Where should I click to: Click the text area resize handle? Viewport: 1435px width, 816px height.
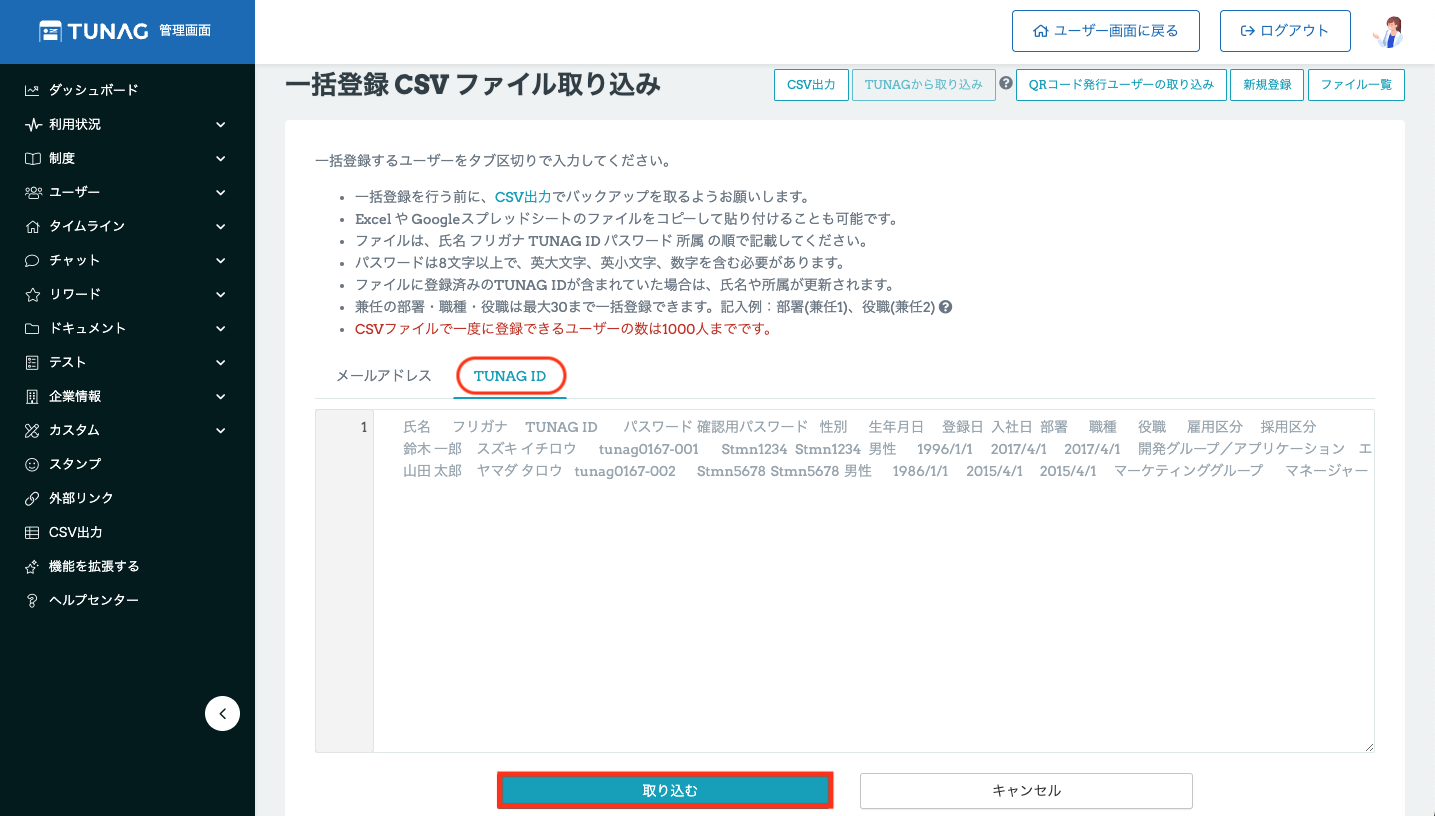click(1369, 746)
